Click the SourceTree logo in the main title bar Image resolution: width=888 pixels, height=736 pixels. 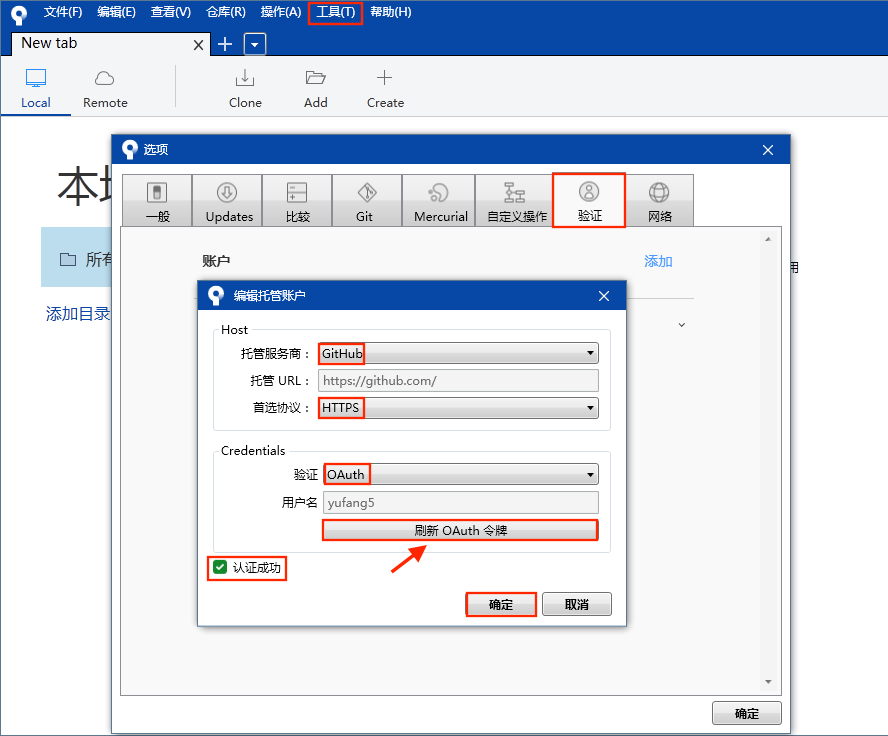(x=19, y=14)
